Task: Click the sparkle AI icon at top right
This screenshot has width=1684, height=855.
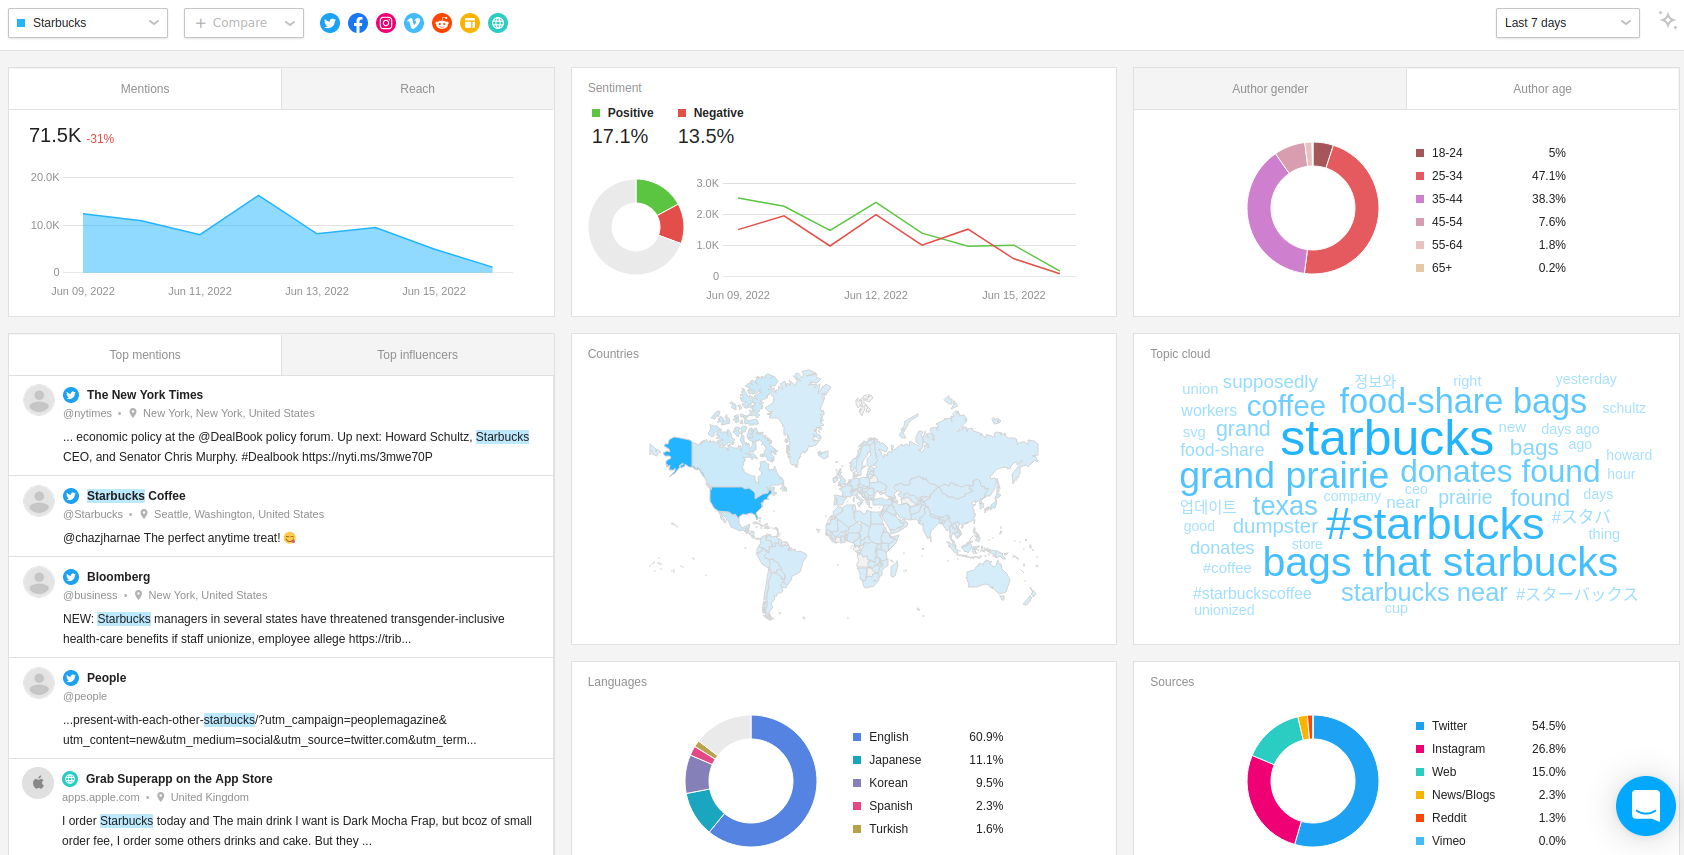Action: [x=1667, y=20]
